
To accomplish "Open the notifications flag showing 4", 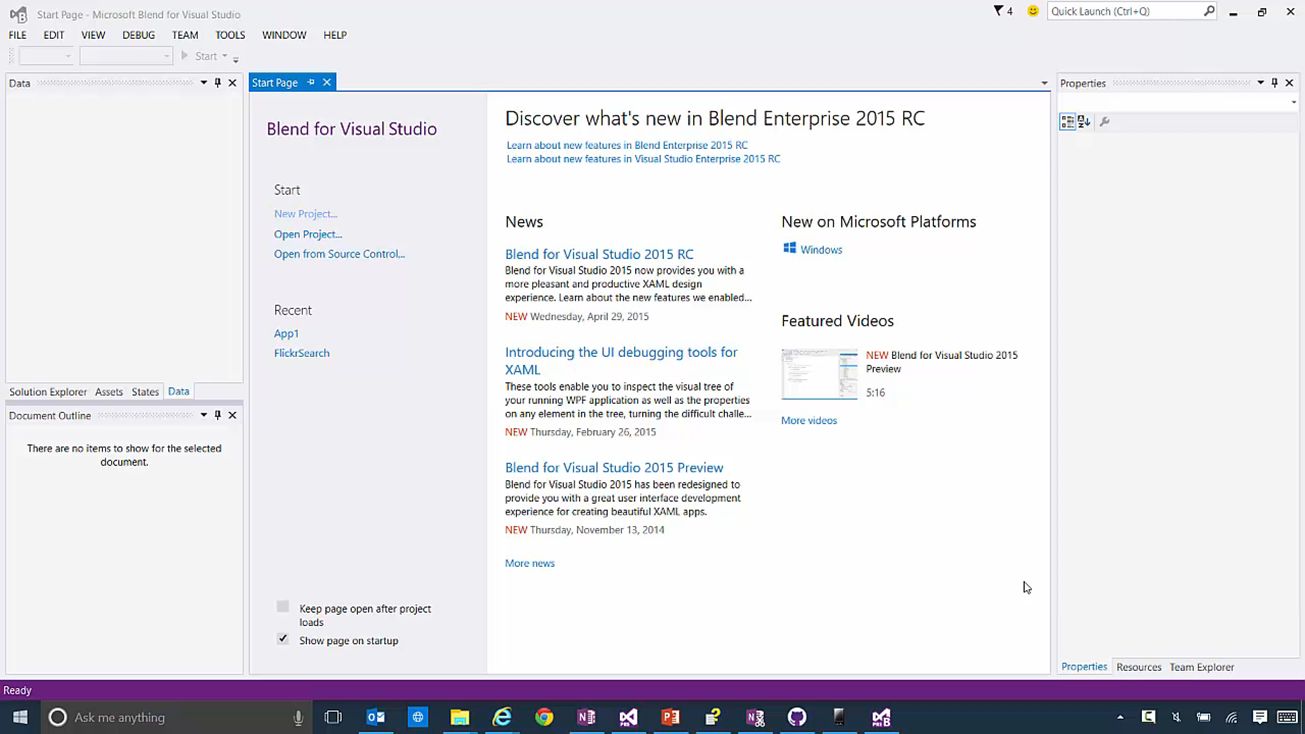I will [1002, 11].
